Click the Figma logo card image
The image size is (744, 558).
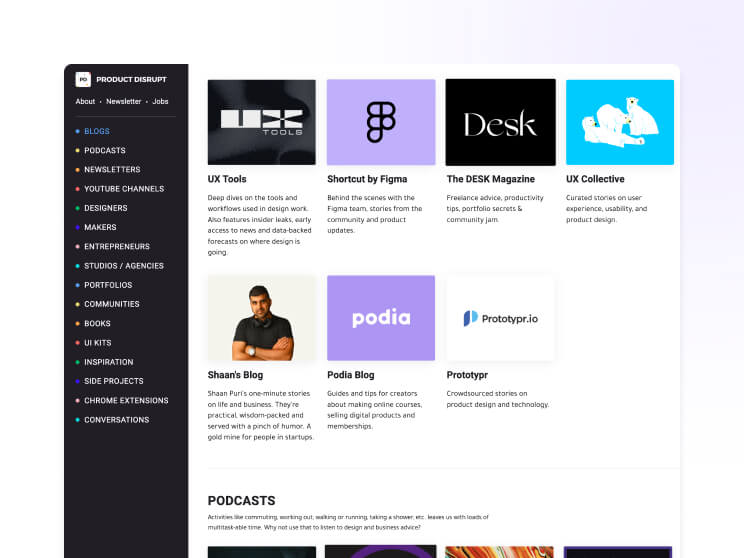[x=381, y=122]
